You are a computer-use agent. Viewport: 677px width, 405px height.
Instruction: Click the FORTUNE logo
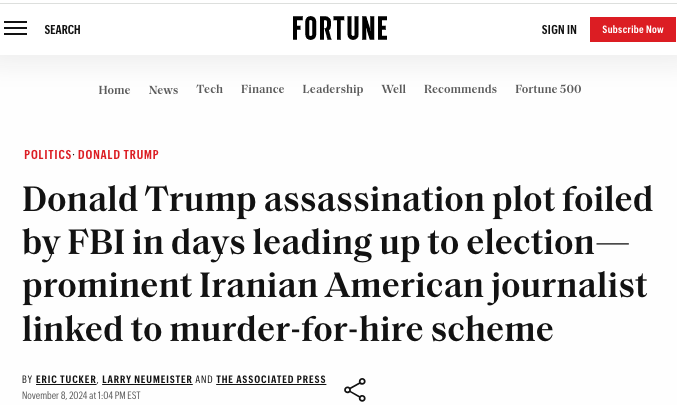[340, 28]
